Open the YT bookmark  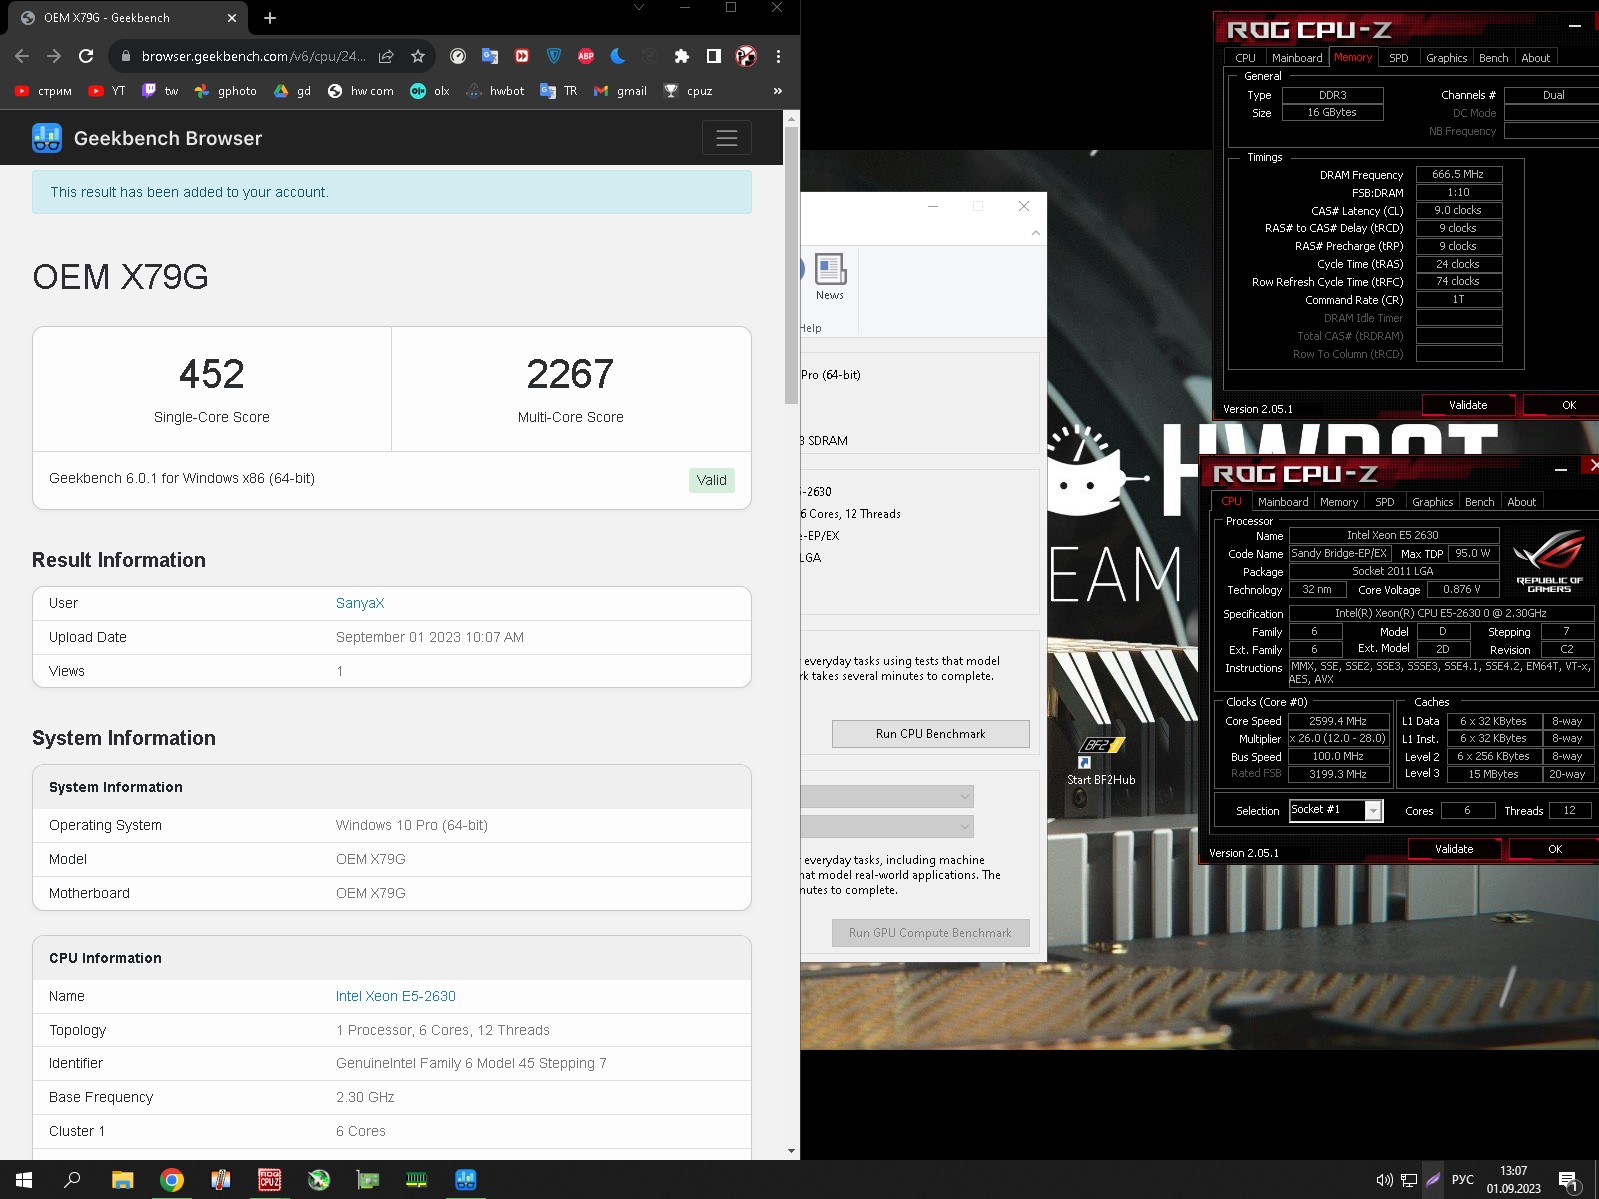[107, 90]
